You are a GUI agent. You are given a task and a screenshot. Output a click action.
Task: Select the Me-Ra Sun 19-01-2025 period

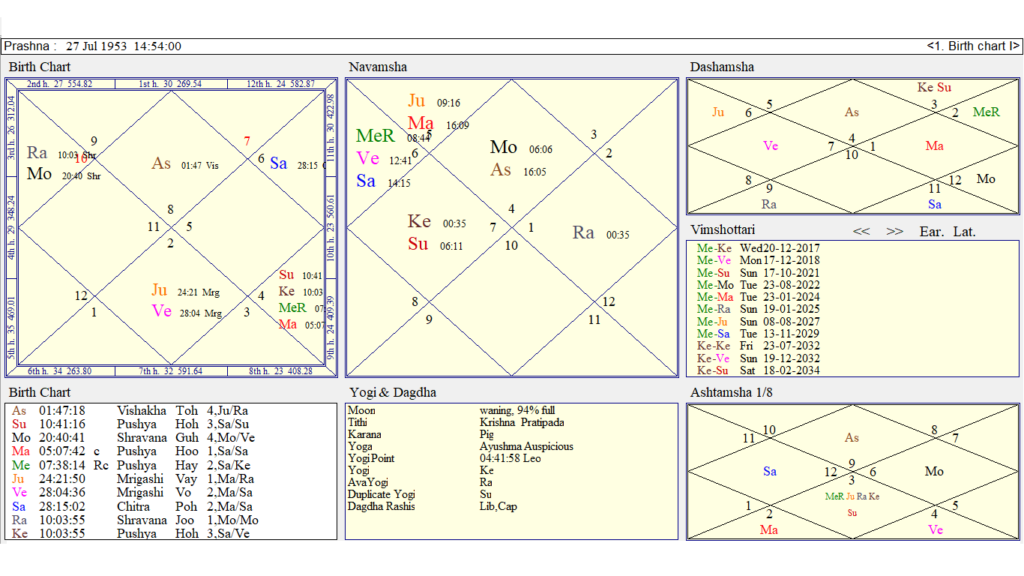758,309
